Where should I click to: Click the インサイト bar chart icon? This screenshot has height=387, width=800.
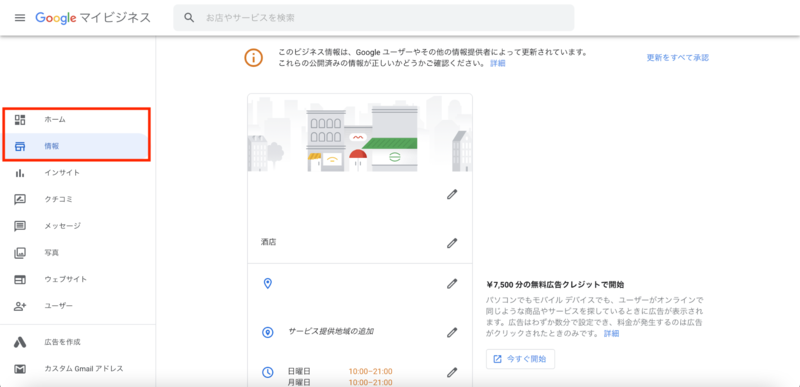(20, 173)
